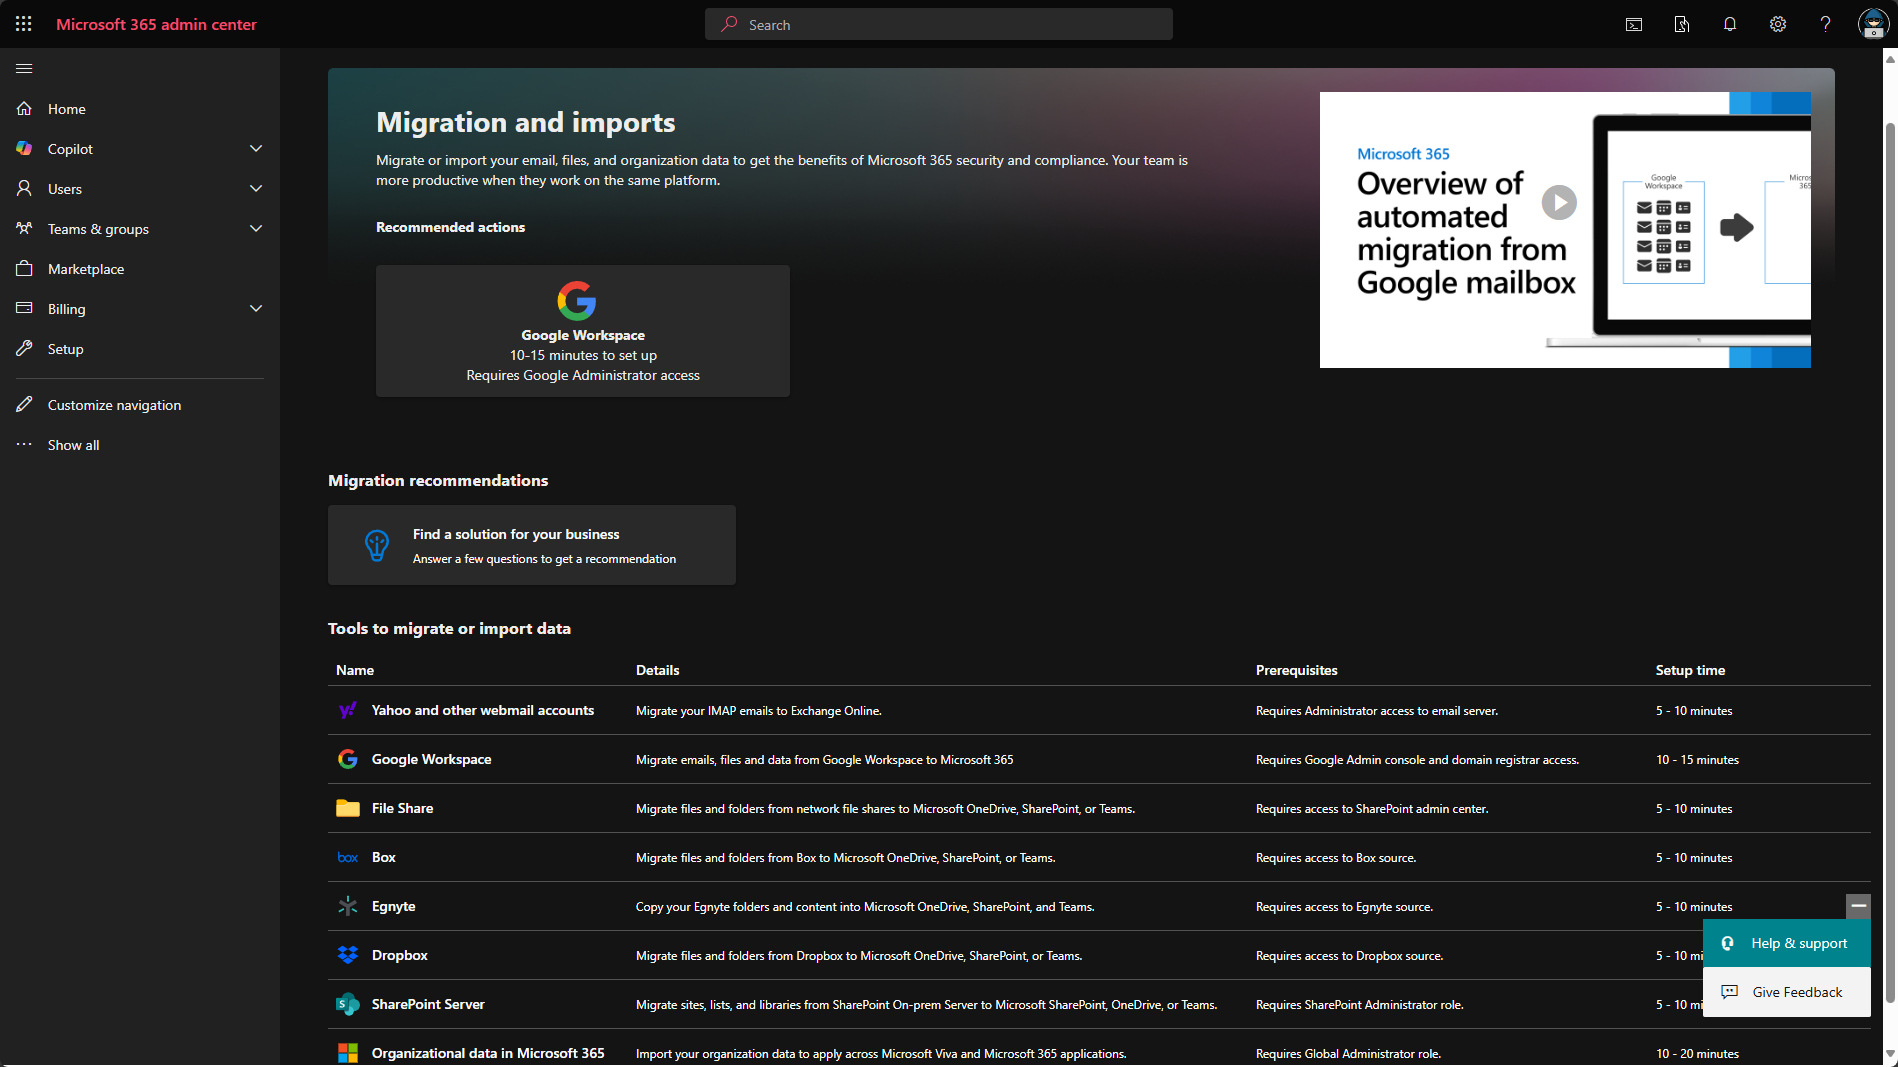Click the Teams & groups icon
Screen dimensions: 1898x1067
(24, 228)
